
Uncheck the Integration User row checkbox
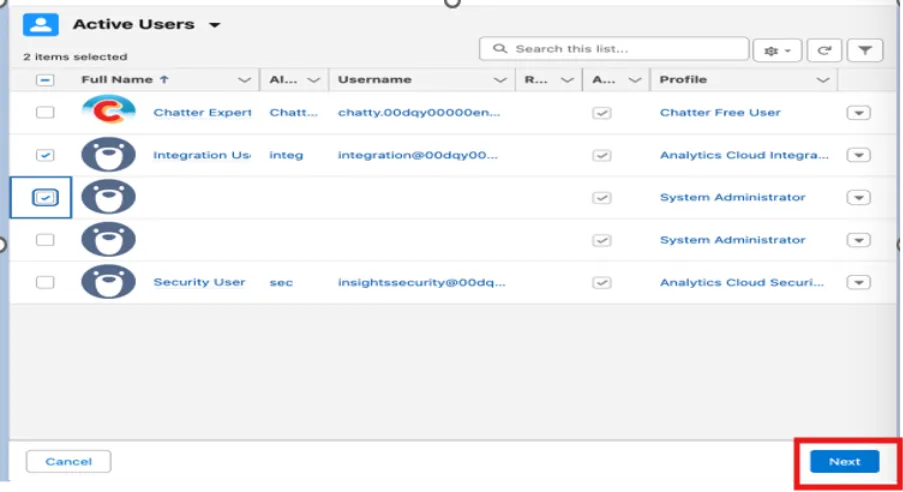pos(45,155)
